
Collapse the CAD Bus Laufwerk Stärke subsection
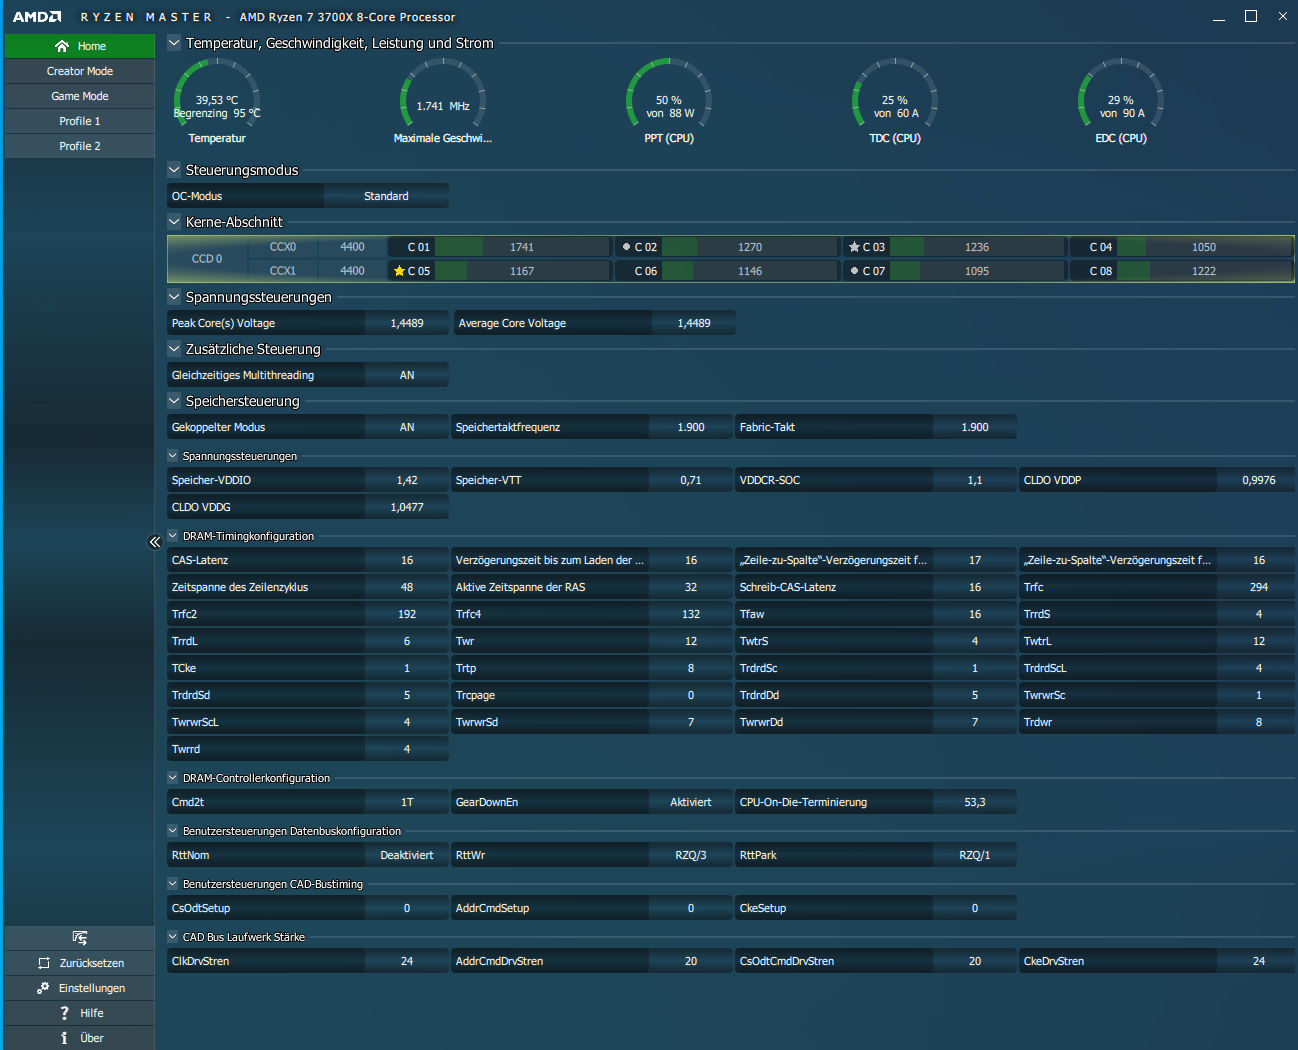tap(173, 937)
